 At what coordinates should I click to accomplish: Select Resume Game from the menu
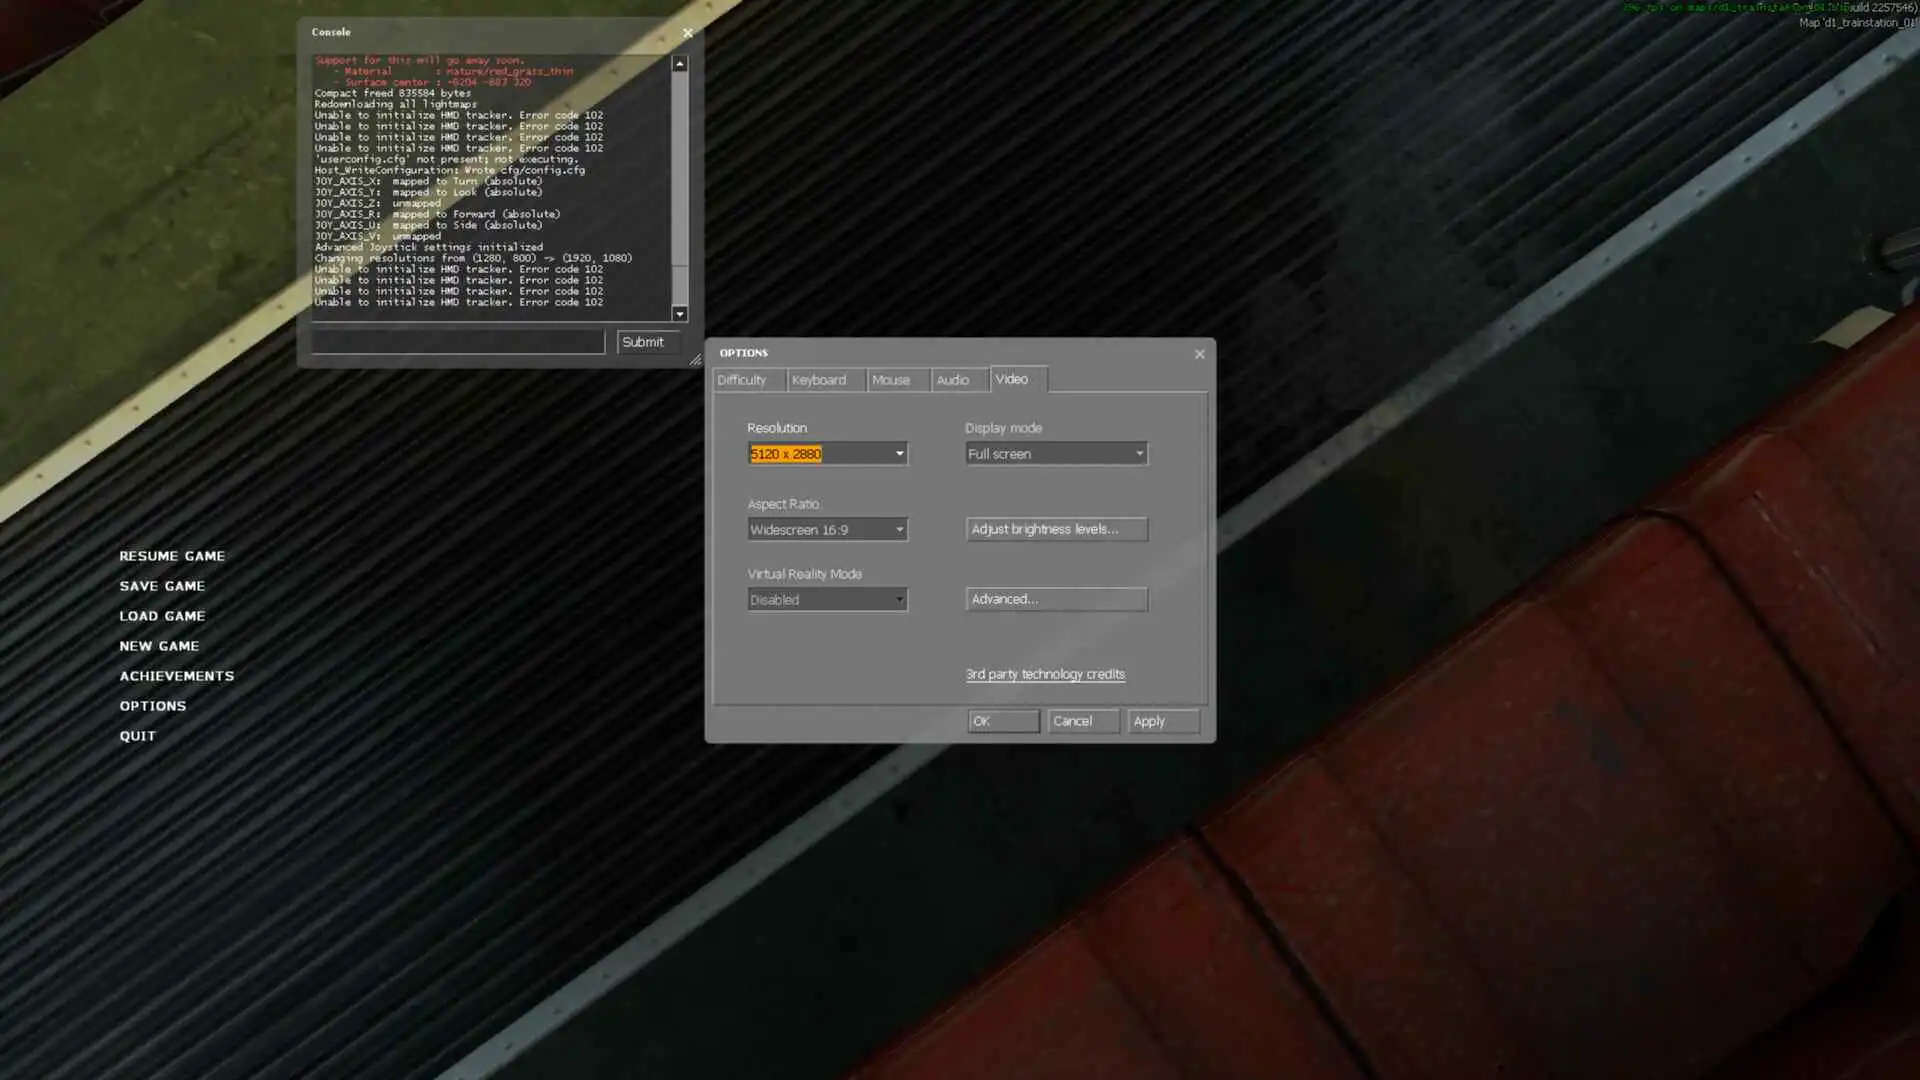click(x=172, y=556)
